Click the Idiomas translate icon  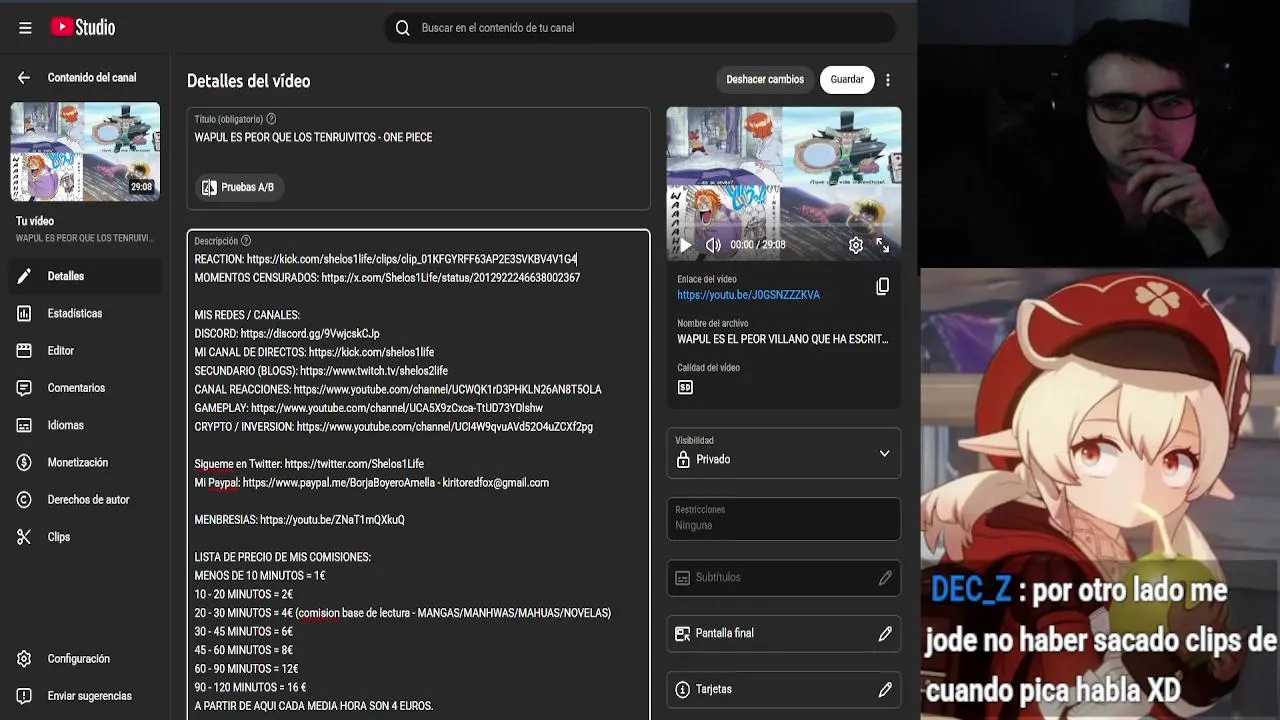coord(24,425)
